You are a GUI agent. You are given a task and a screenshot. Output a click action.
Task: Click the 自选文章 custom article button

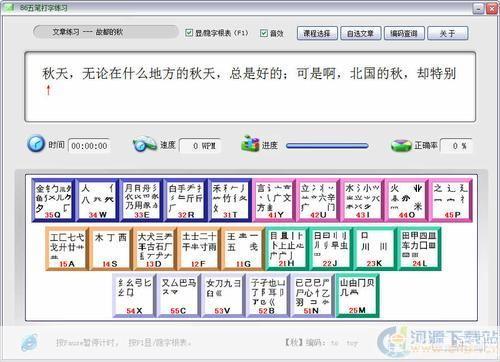360,33
